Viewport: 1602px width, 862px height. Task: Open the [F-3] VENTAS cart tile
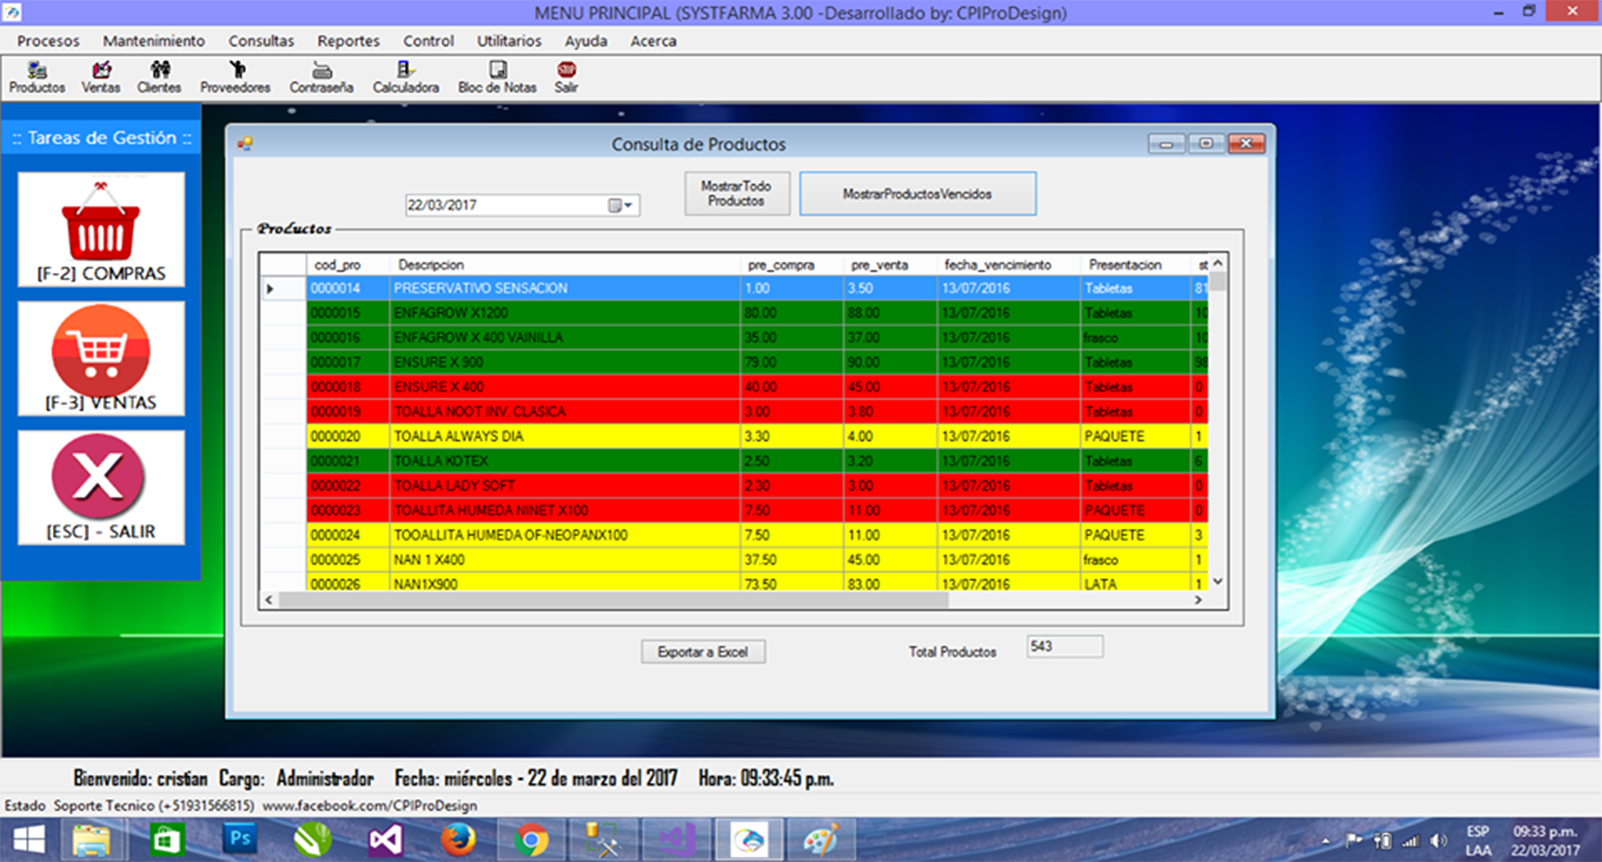[x=101, y=359]
